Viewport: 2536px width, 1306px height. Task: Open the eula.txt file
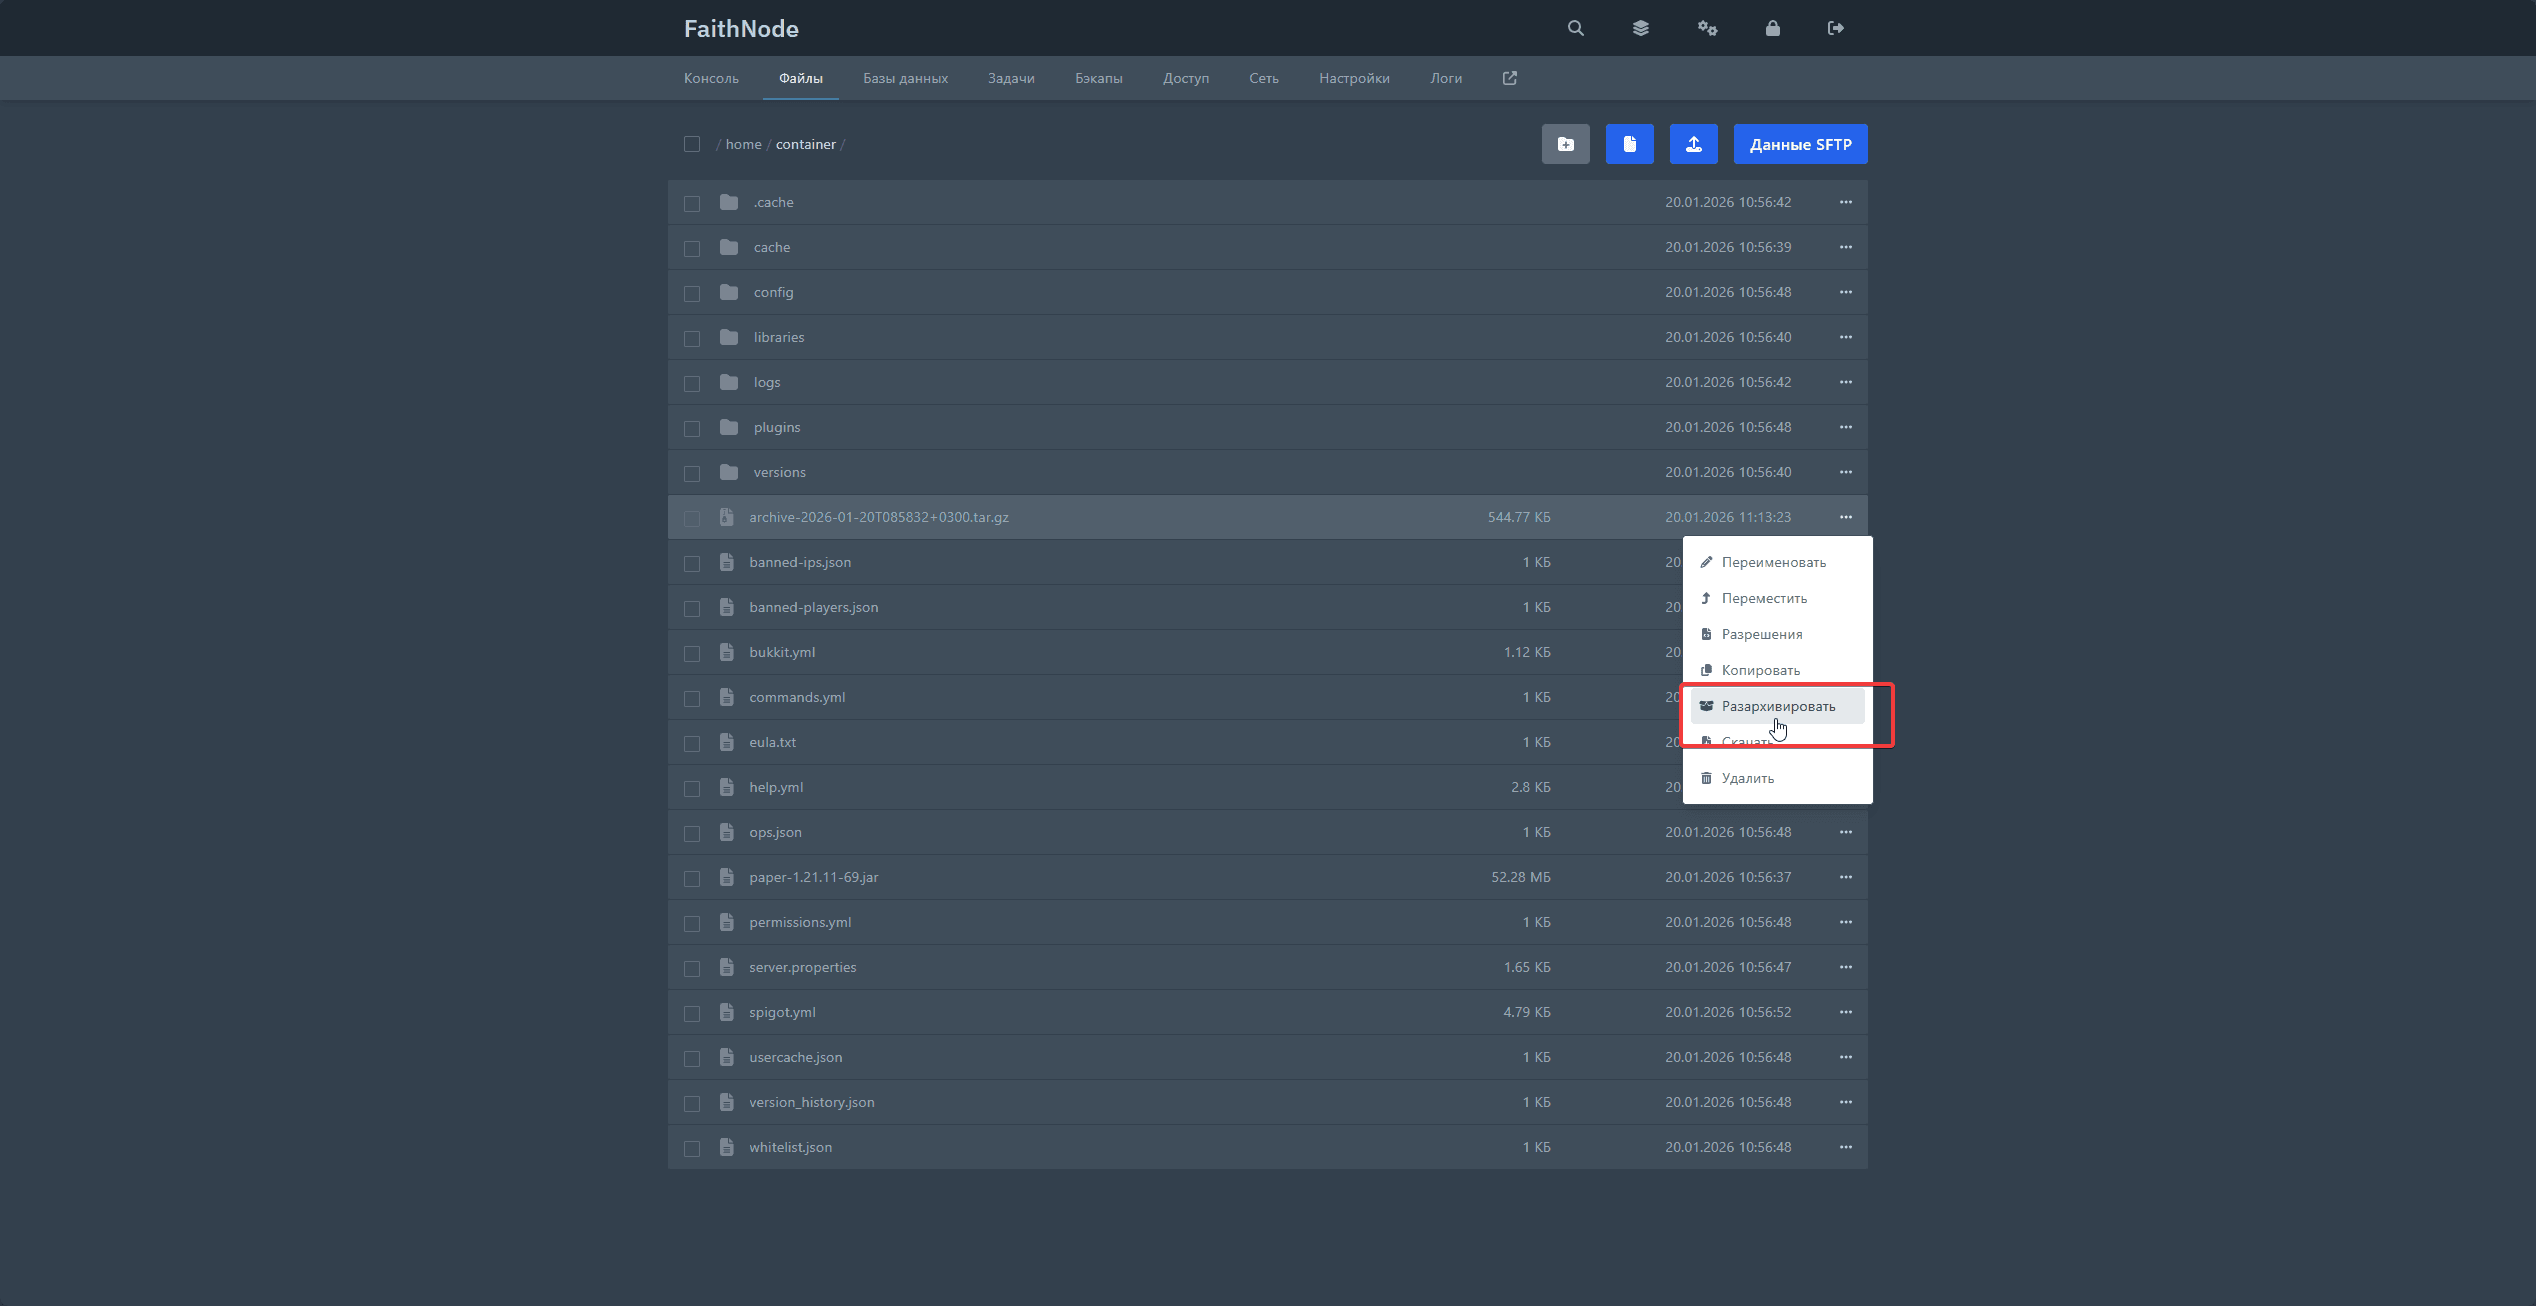[772, 742]
